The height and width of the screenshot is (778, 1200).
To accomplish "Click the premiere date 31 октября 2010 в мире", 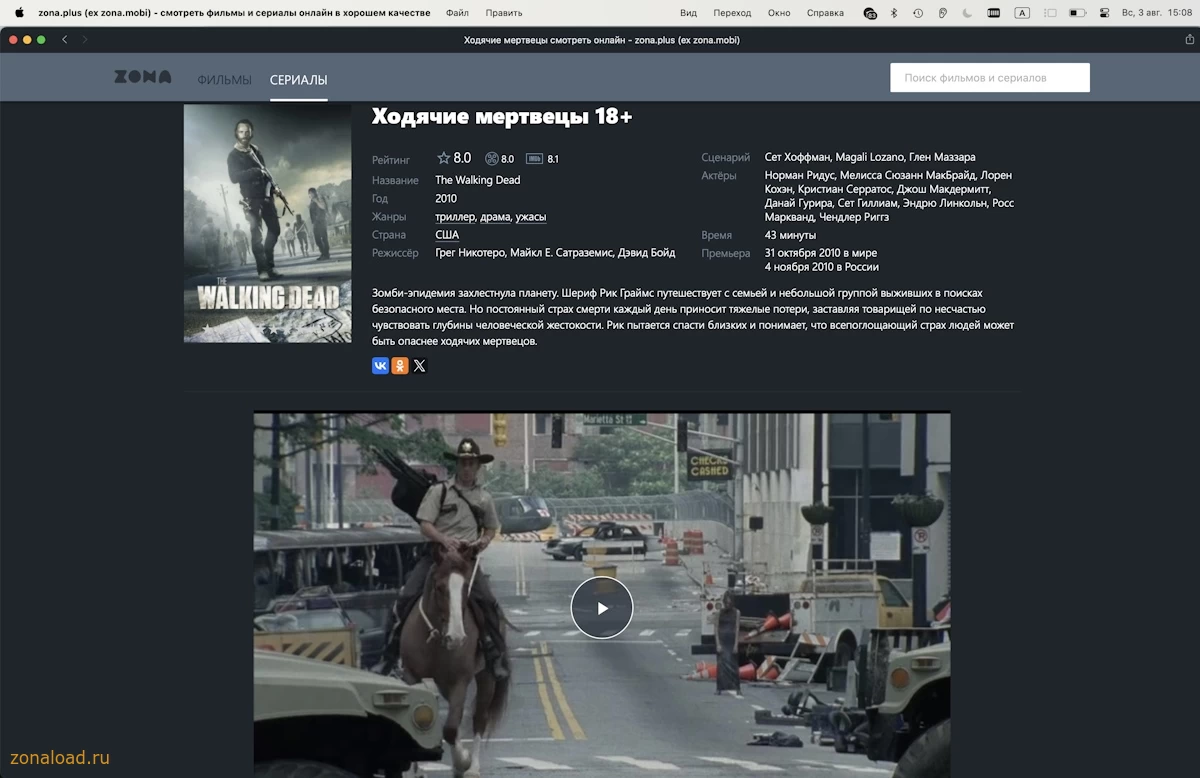I will click(x=821, y=253).
